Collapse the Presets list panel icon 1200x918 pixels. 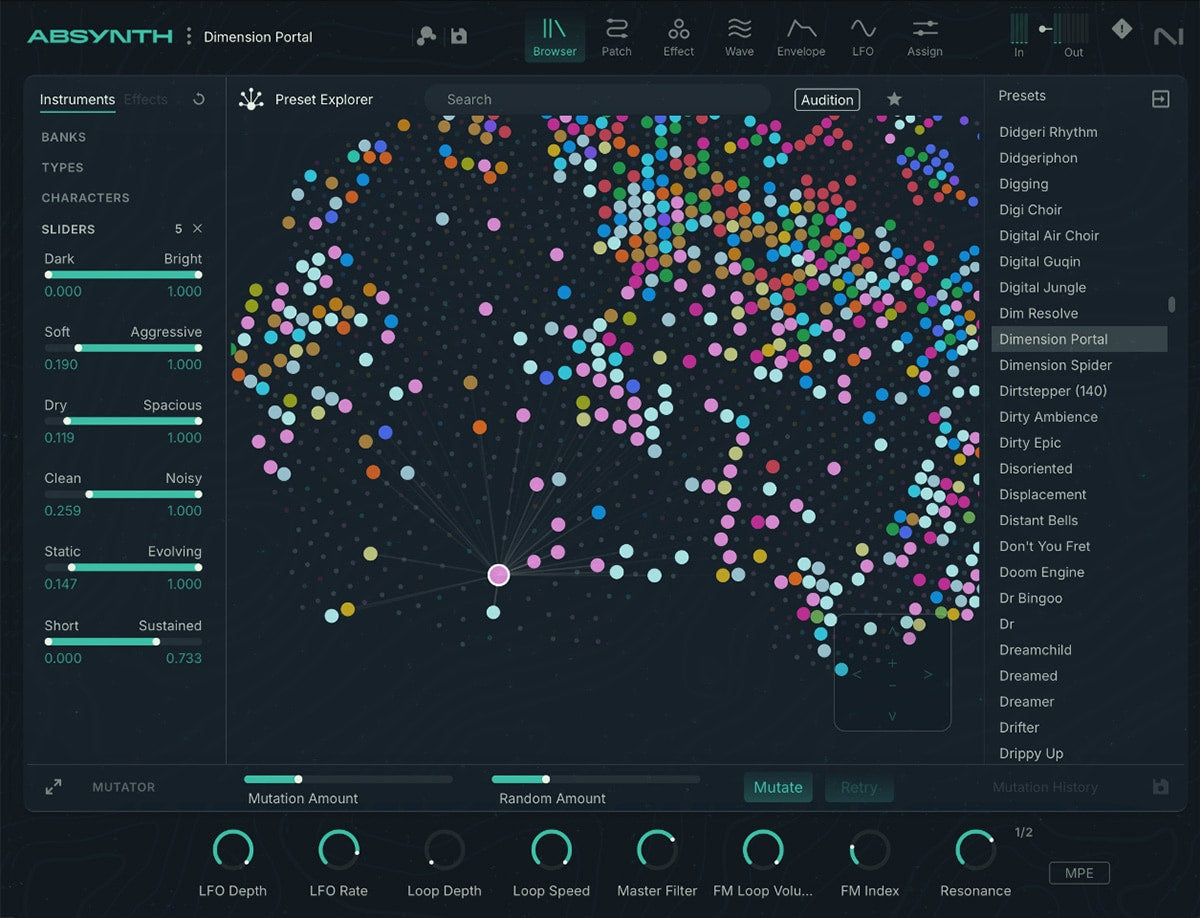pos(1160,98)
